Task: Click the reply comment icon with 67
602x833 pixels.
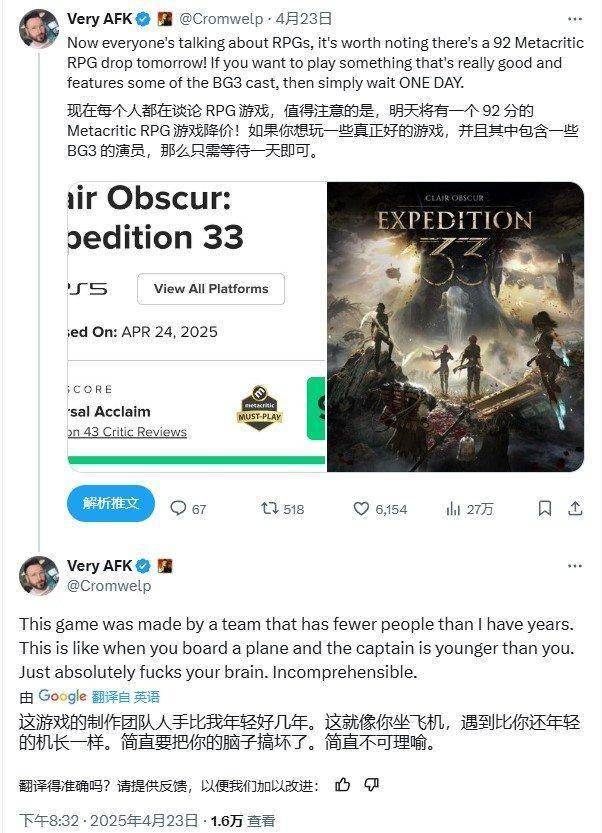Action: (x=178, y=508)
